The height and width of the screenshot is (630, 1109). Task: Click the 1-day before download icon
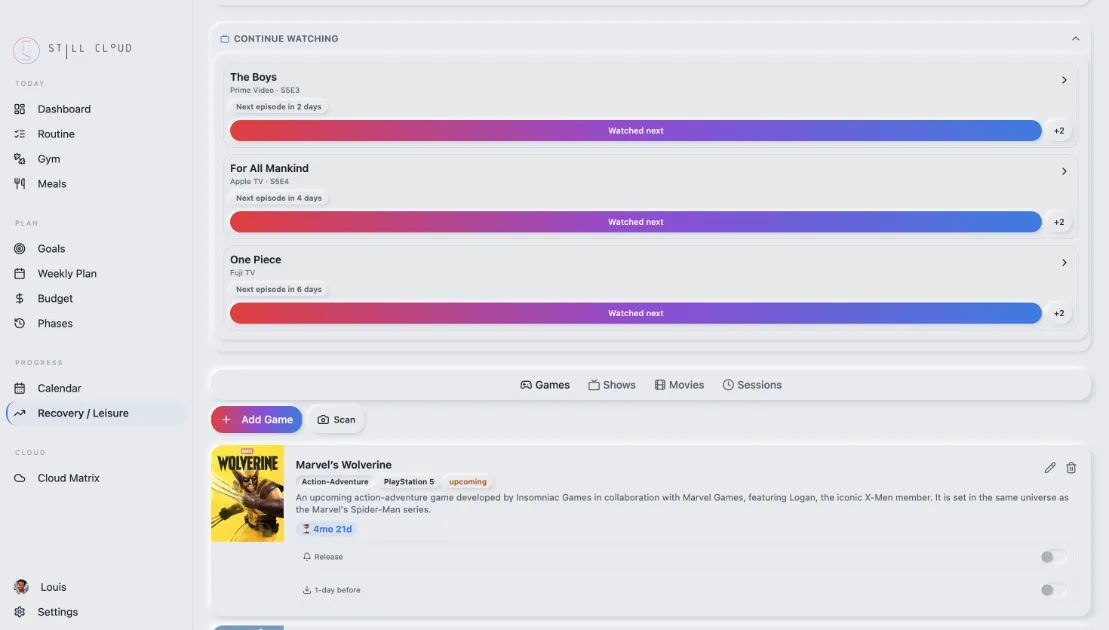click(307, 590)
